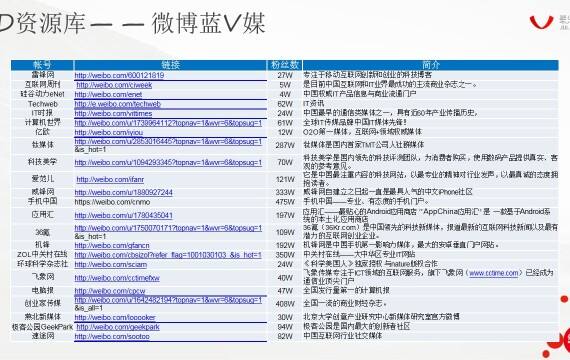Open the e.weibo.com/techweb link

pyautogui.click(x=117, y=104)
